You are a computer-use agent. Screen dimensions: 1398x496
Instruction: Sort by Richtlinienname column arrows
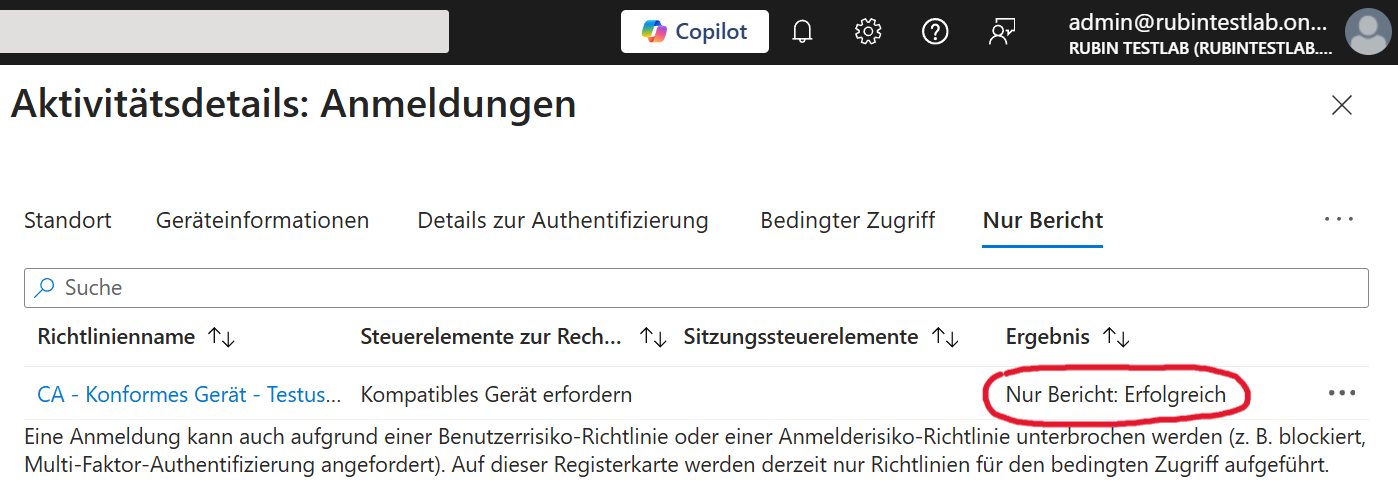[221, 338]
